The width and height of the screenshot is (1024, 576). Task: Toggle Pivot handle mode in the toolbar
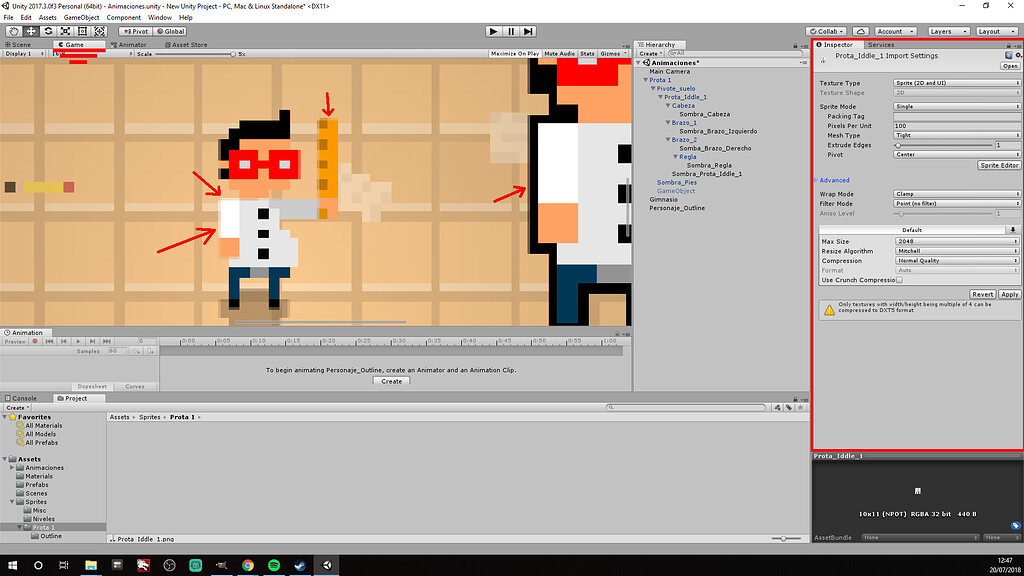coord(137,31)
